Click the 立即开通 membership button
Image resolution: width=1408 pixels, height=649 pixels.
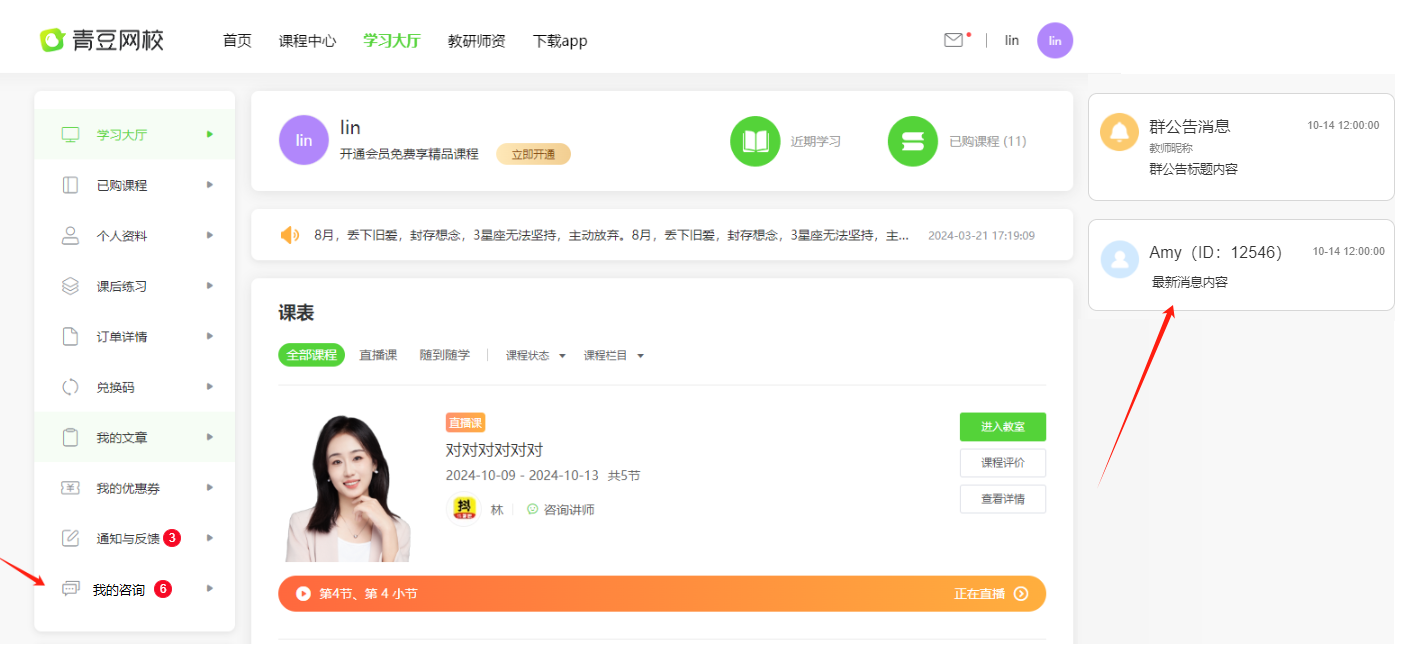(x=533, y=154)
